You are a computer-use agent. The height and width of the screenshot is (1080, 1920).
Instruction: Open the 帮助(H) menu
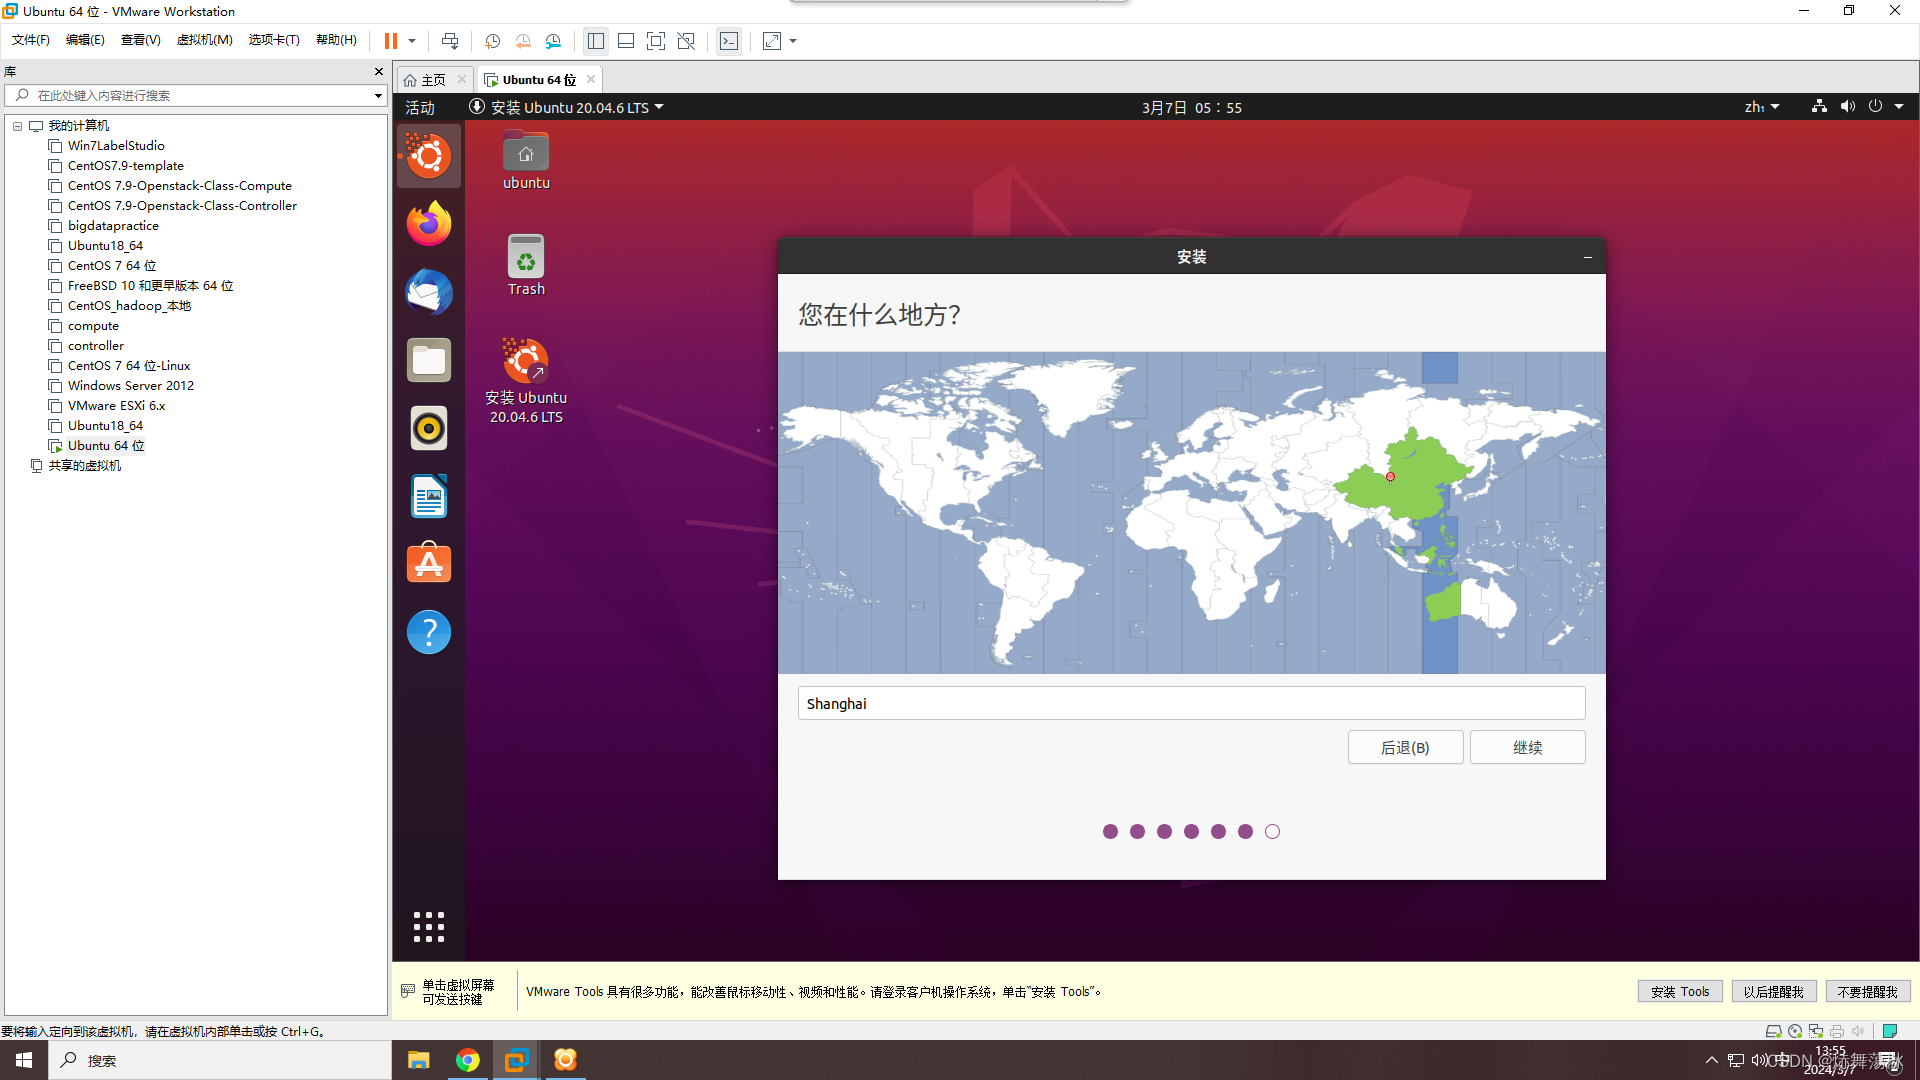coord(336,40)
